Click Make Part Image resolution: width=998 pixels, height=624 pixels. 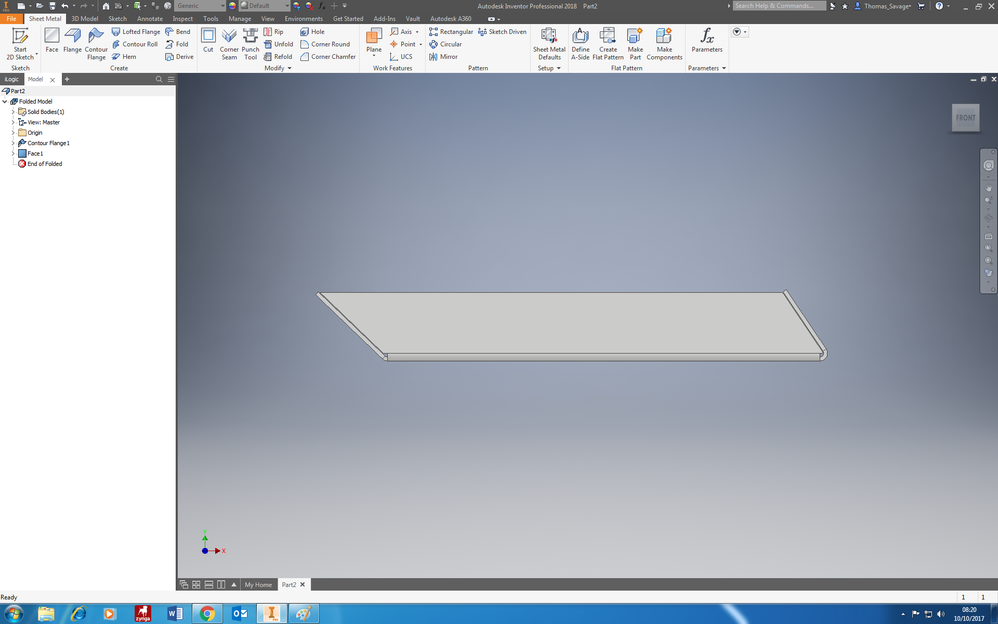[635, 43]
